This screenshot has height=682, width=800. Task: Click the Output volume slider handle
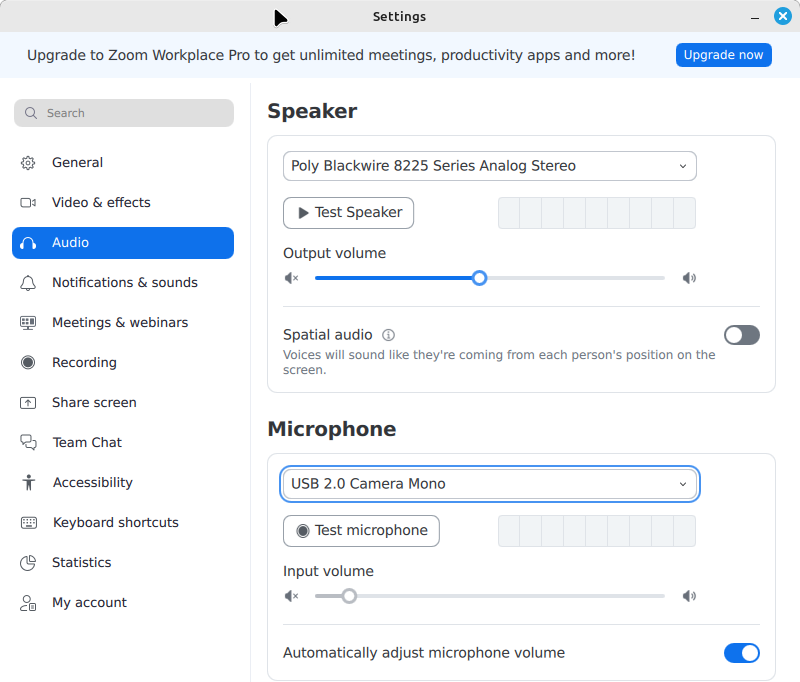[x=479, y=278]
